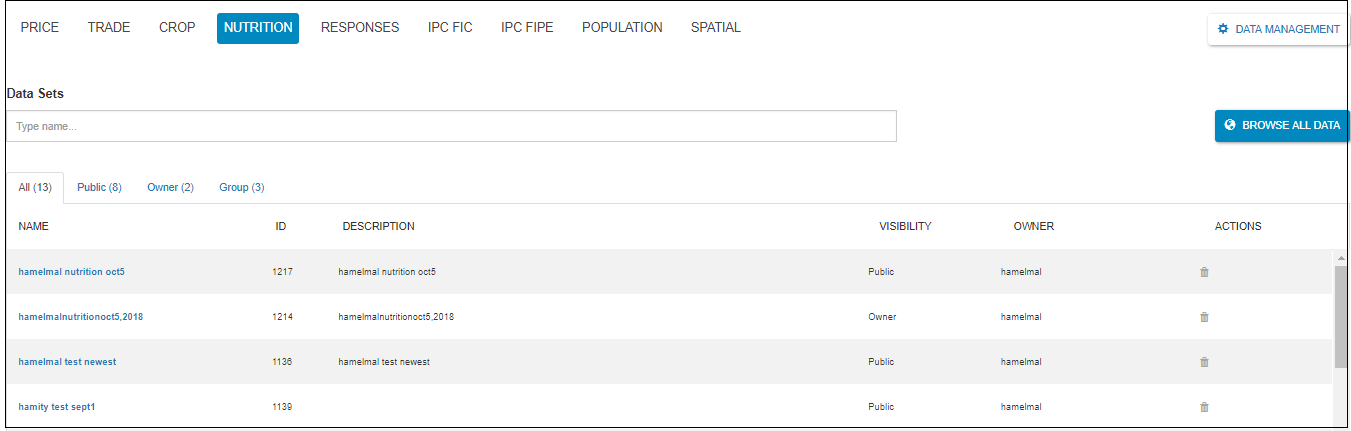Open the hamelmalnutritionoct5,2018 dataset link
The width and height of the screenshot is (1351, 431).
81,317
